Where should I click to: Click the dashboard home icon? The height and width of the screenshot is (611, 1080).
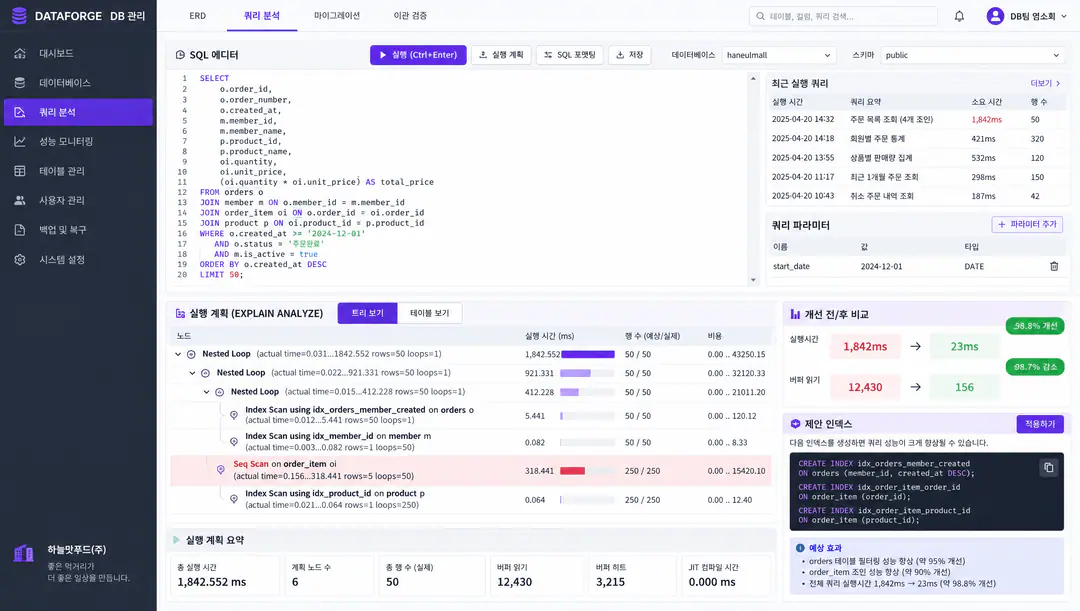20,53
